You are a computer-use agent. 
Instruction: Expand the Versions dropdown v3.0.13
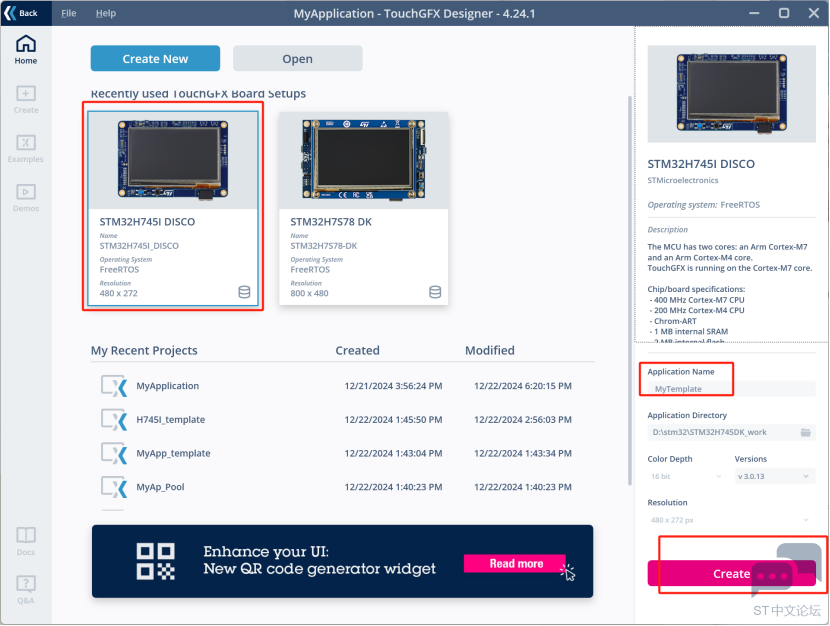point(774,476)
